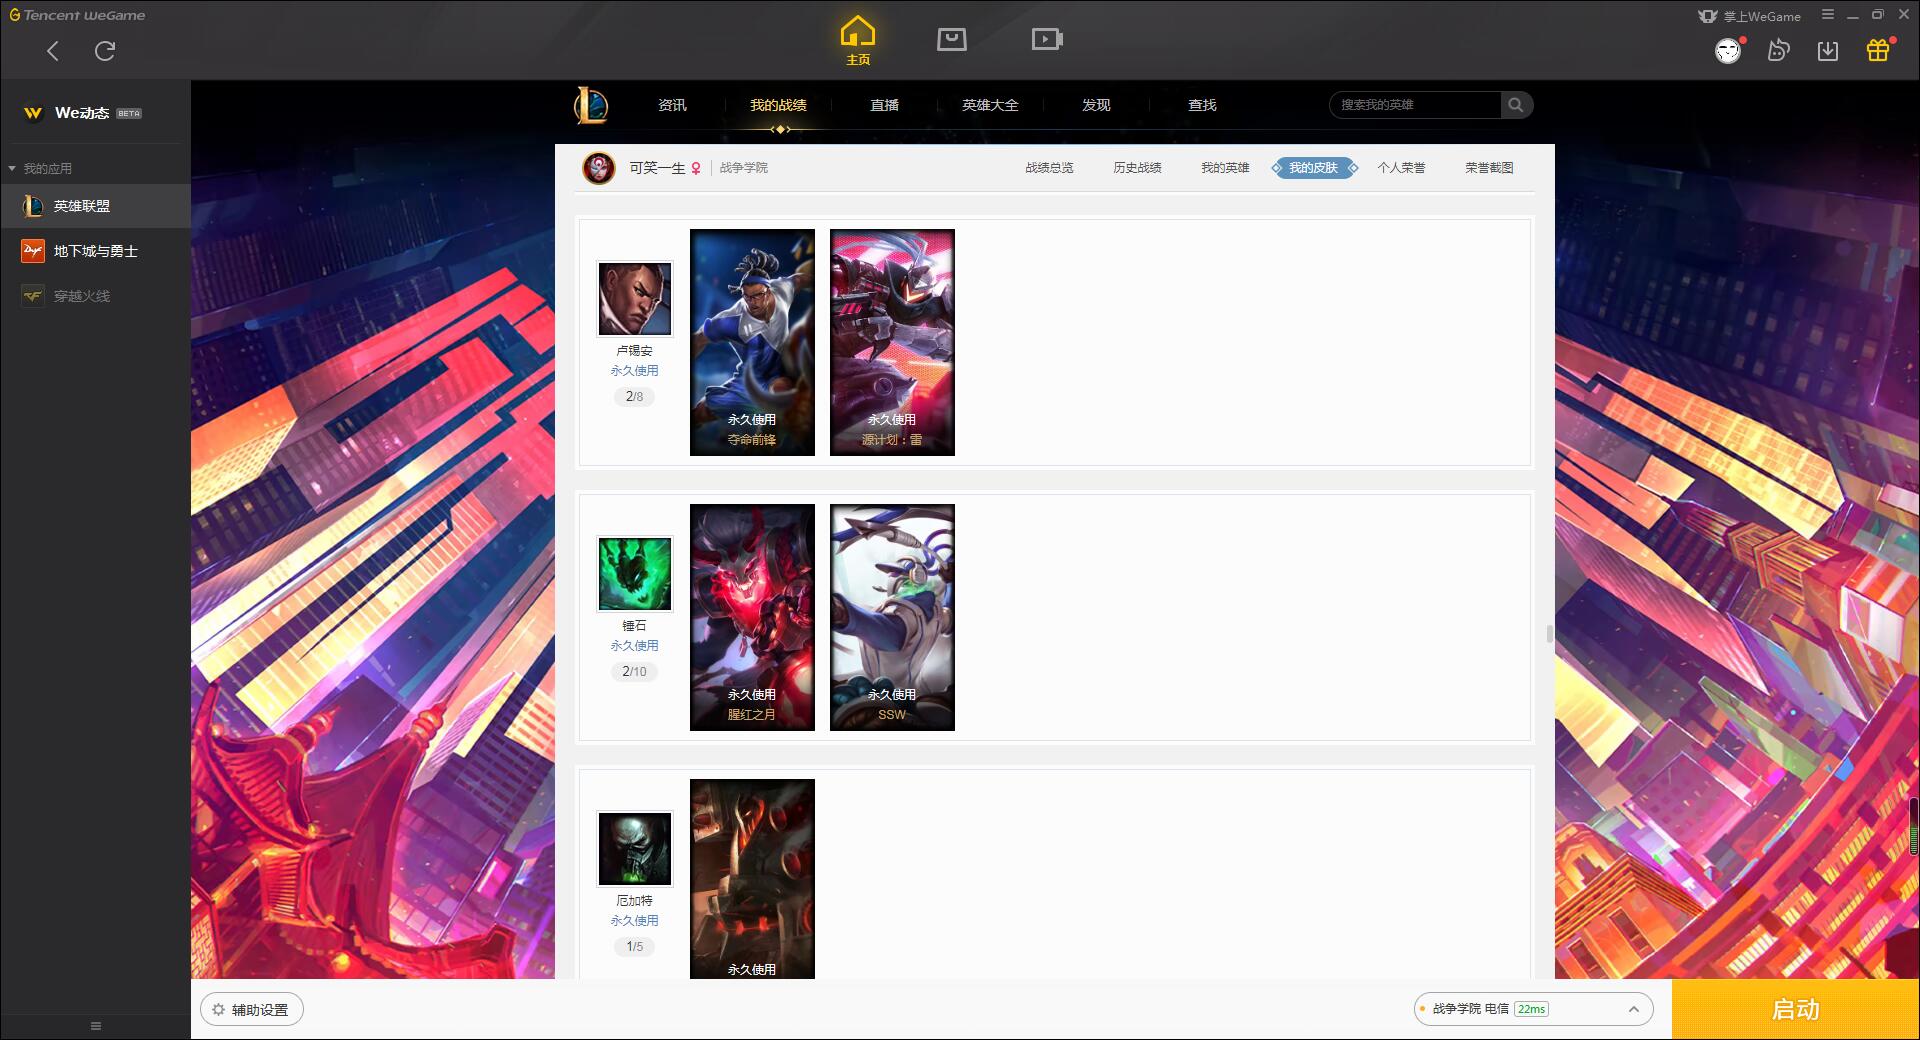The image size is (1920, 1040).
Task: Open the 查找 tab
Action: [x=1202, y=105]
